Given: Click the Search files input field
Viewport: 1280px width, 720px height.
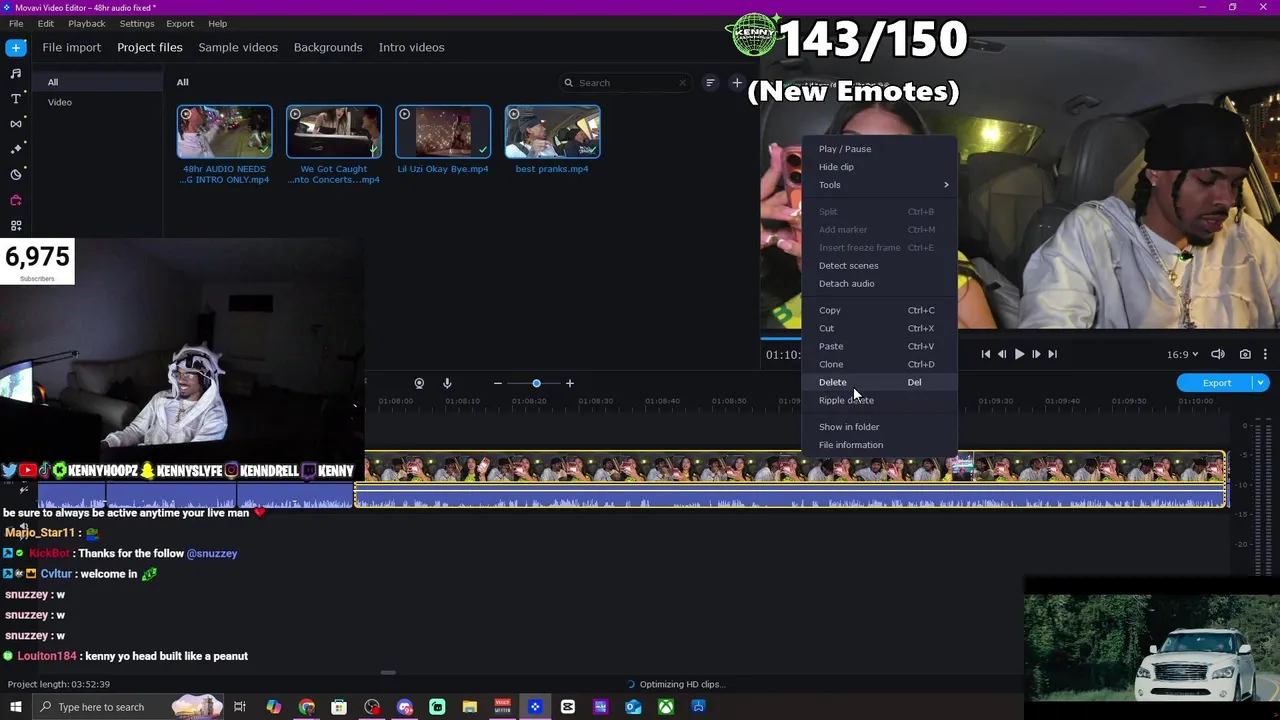Looking at the screenshot, I should click(625, 83).
